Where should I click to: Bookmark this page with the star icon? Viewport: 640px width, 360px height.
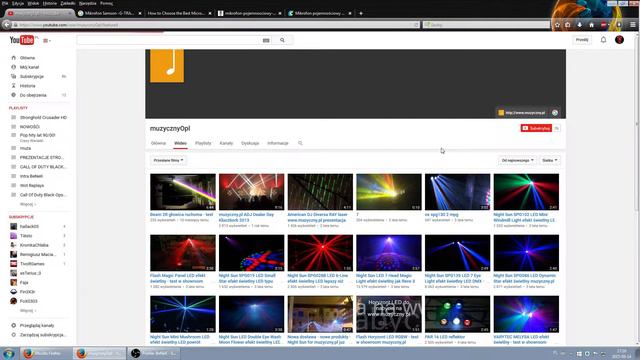(557, 25)
